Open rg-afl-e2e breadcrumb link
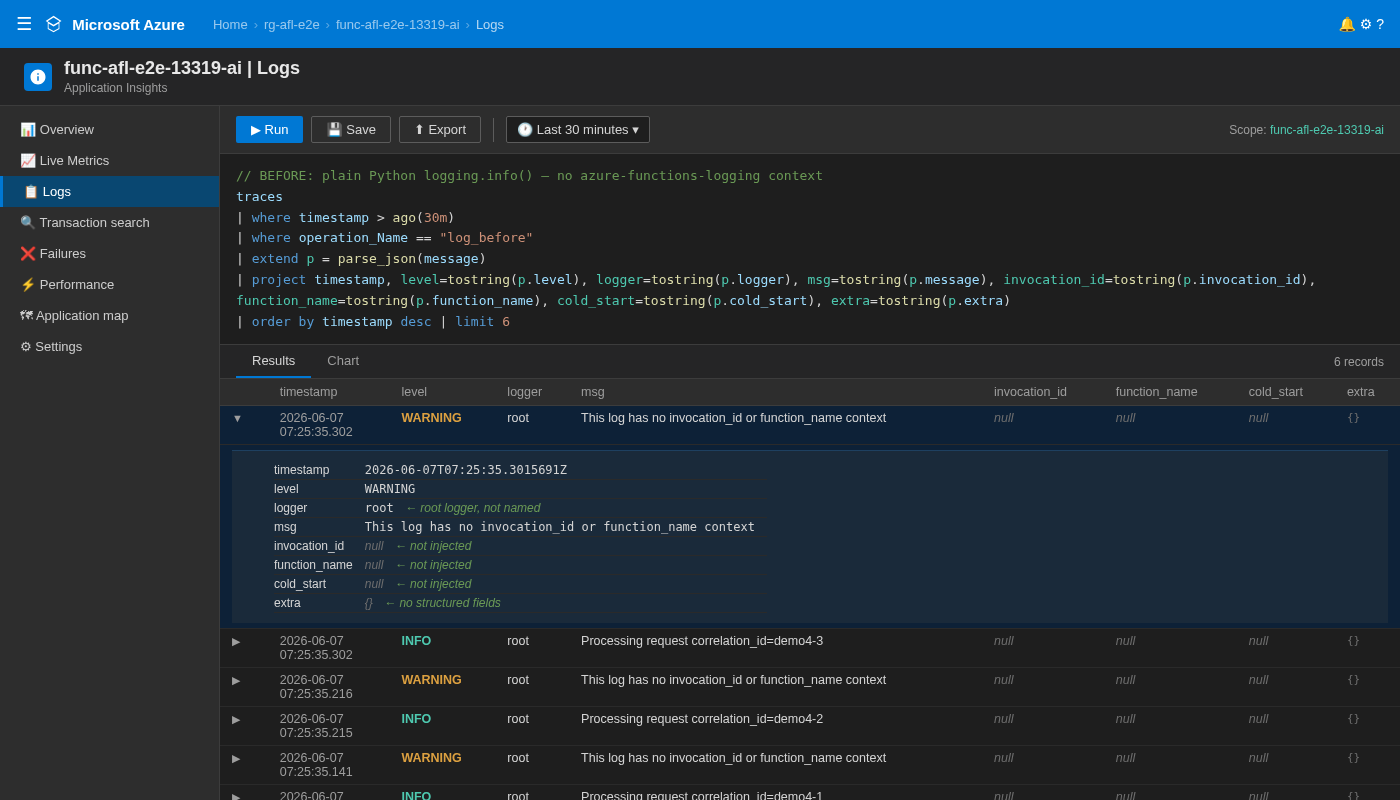The width and height of the screenshot is (1400, 800). [x=292, y=24]
